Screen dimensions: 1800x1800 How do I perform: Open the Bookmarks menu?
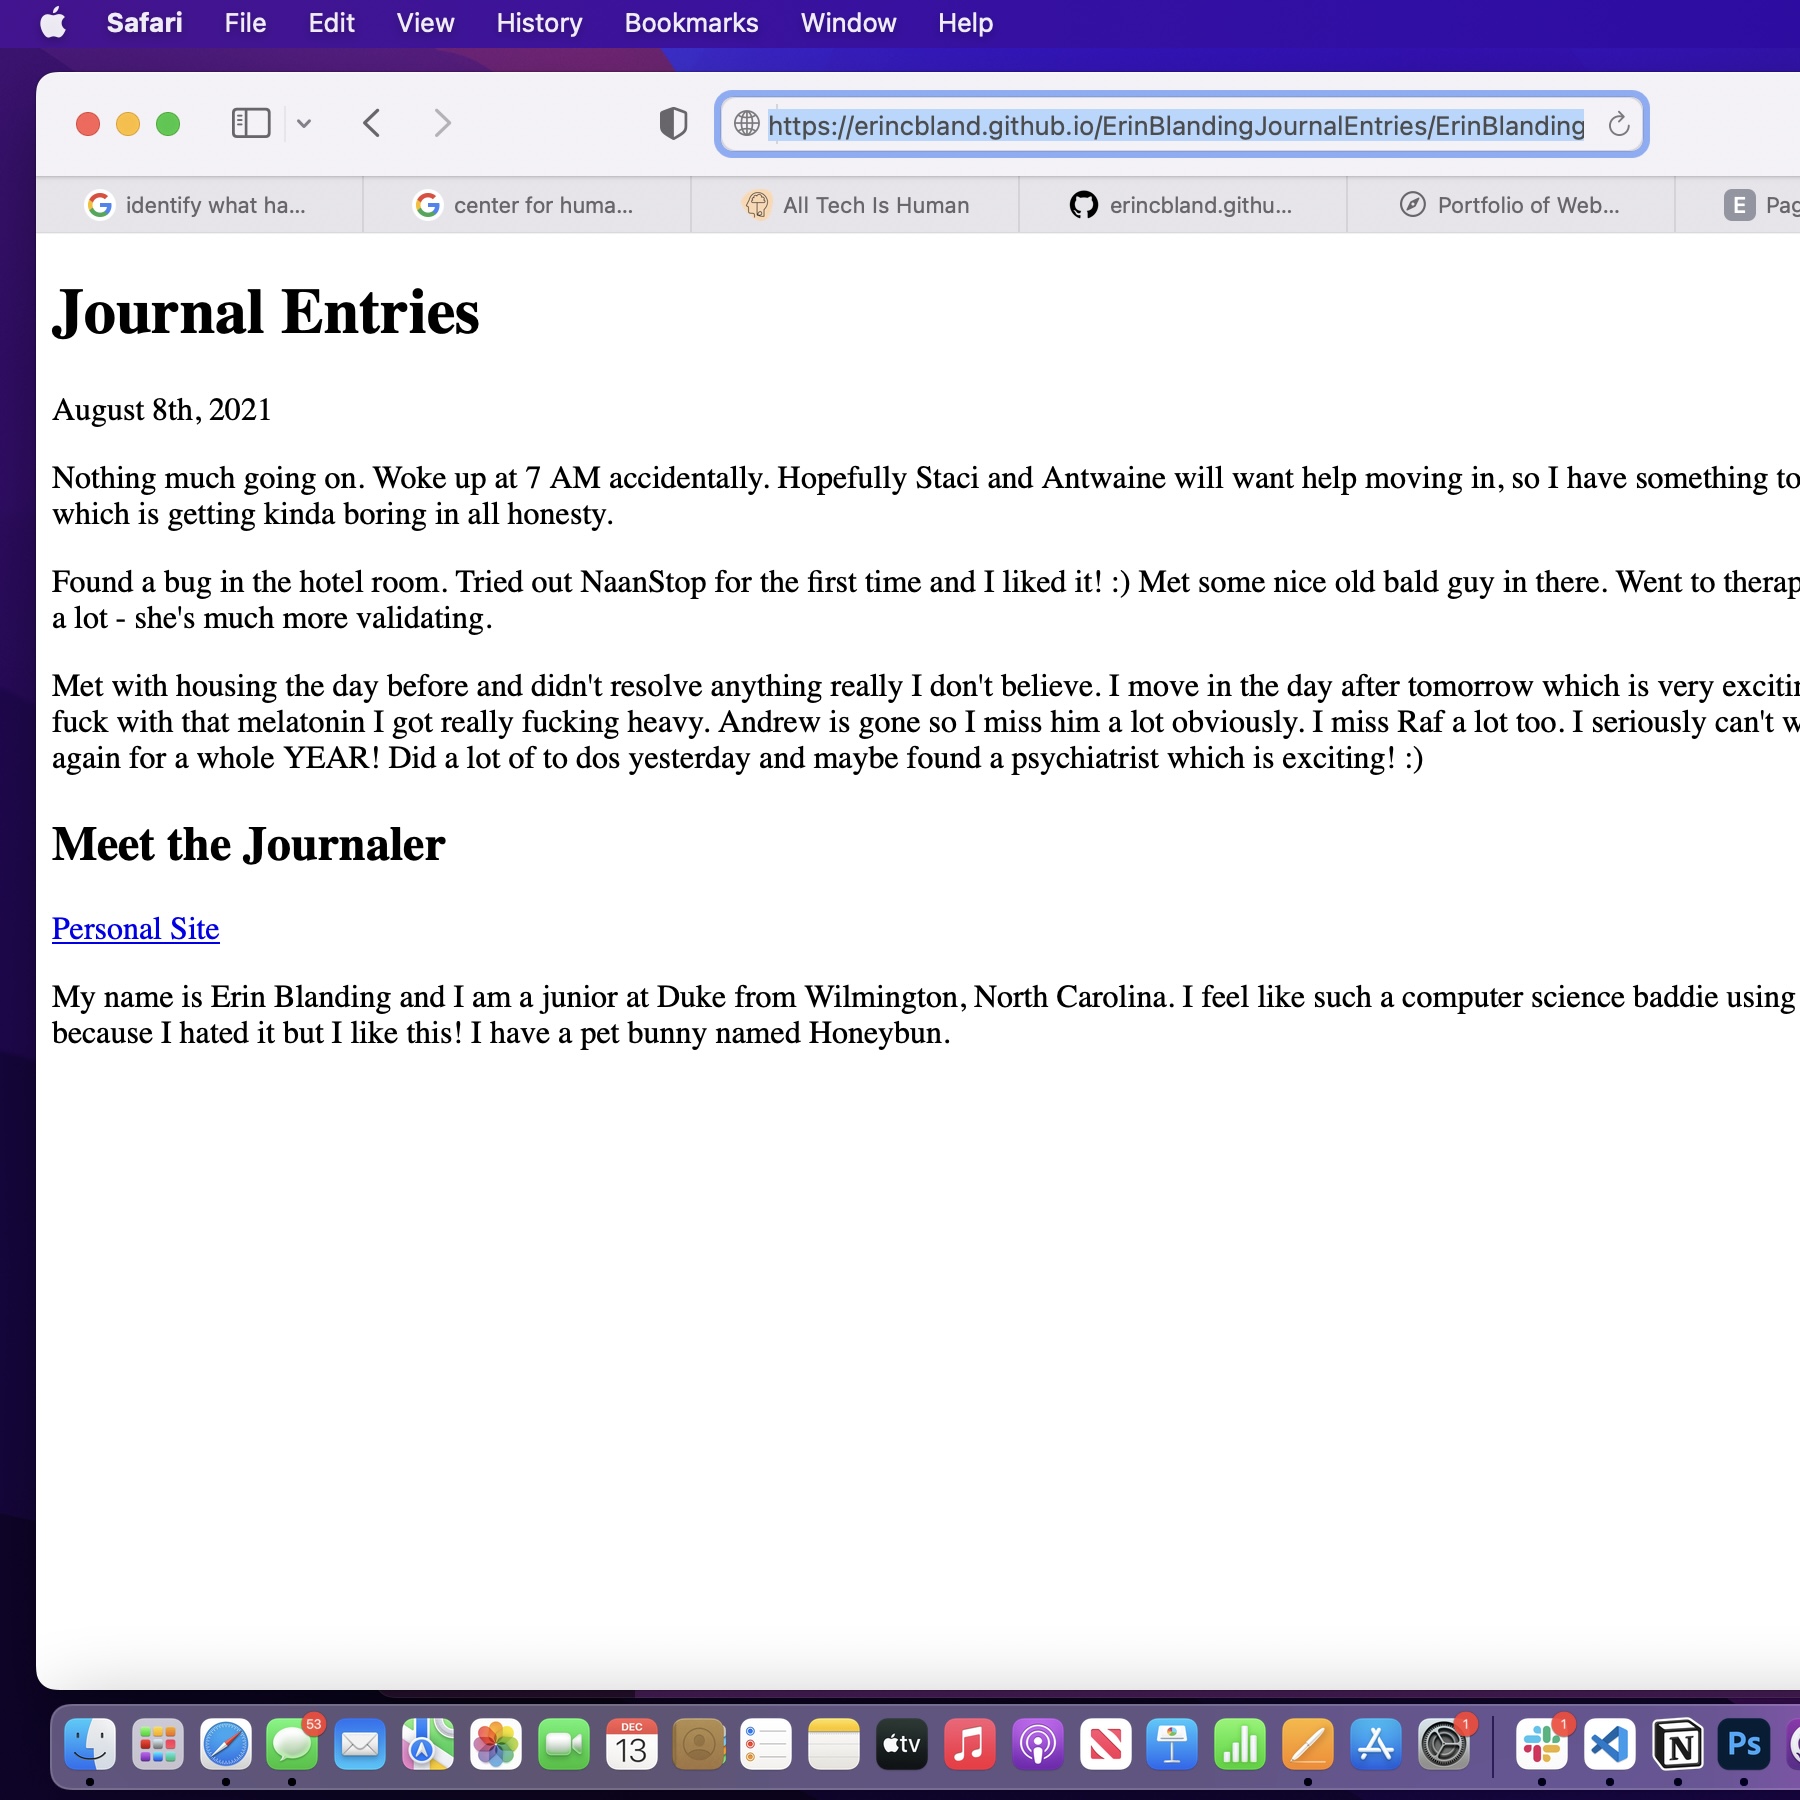[x=691, y=23]
